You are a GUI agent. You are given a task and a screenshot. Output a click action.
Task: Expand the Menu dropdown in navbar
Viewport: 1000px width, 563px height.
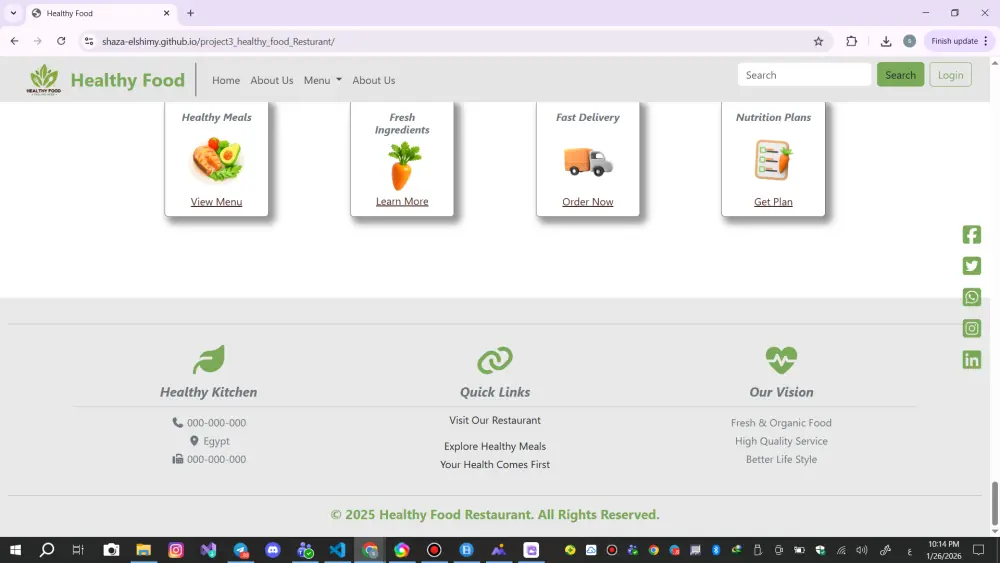(x=323, y=80)
